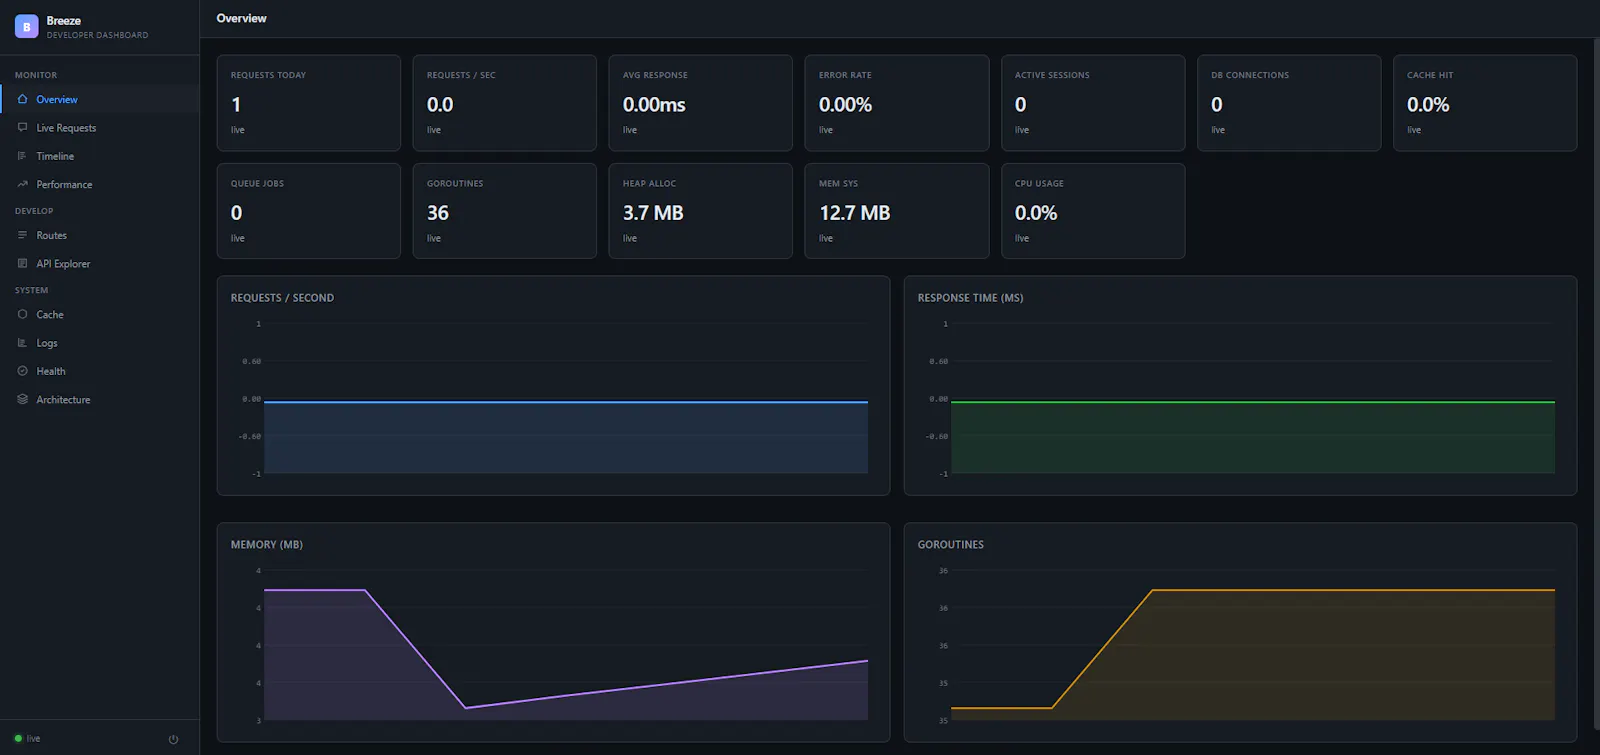Select the Queue Jobs card

309,211
